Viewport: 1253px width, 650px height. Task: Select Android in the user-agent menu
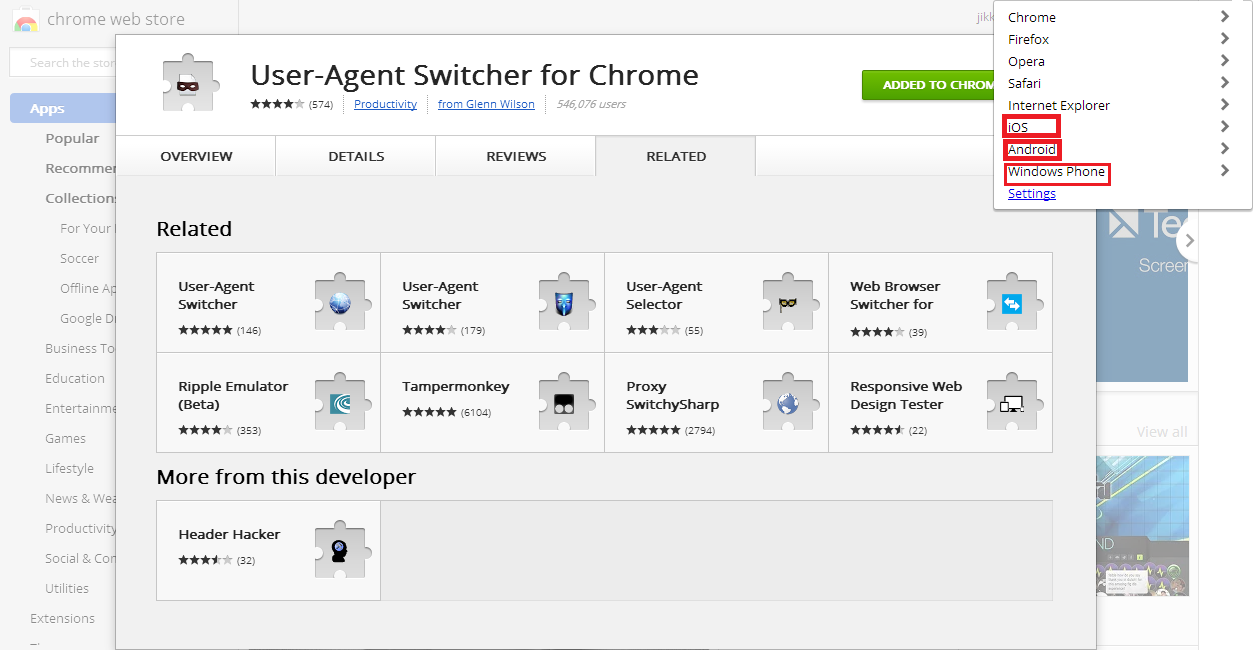coord(1032,149)
